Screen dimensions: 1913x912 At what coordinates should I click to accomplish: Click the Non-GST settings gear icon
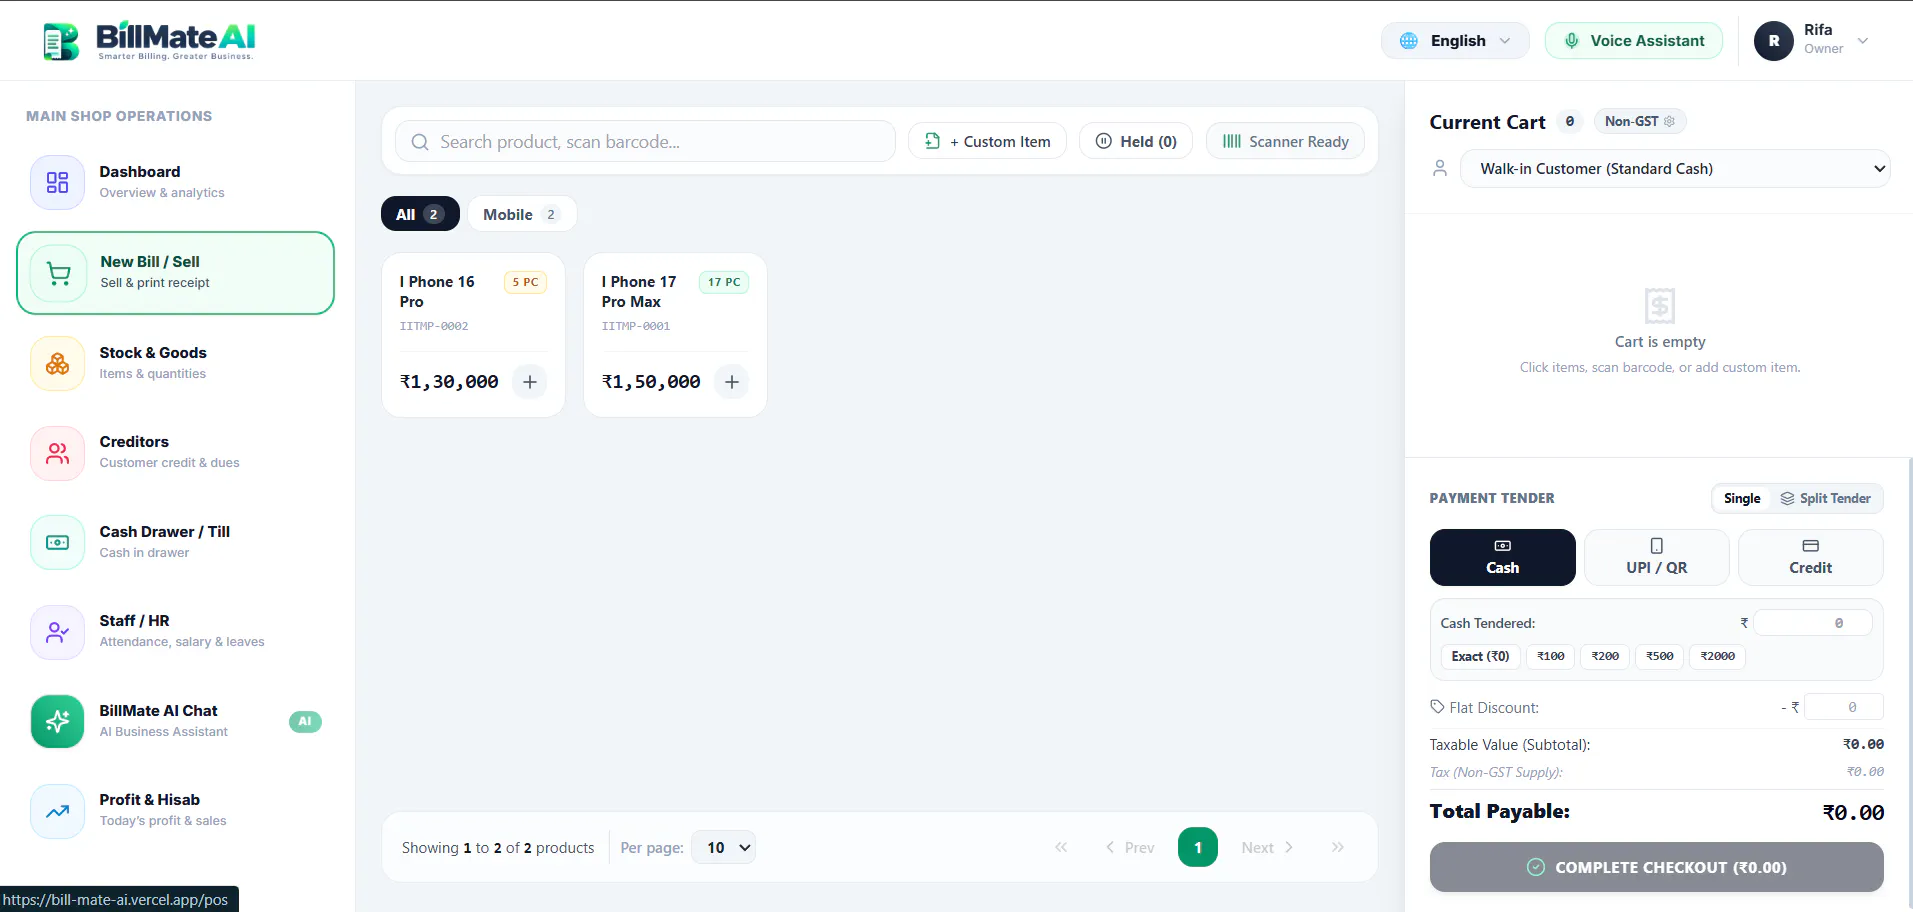pyautogui.click(x=1669, y=121)
